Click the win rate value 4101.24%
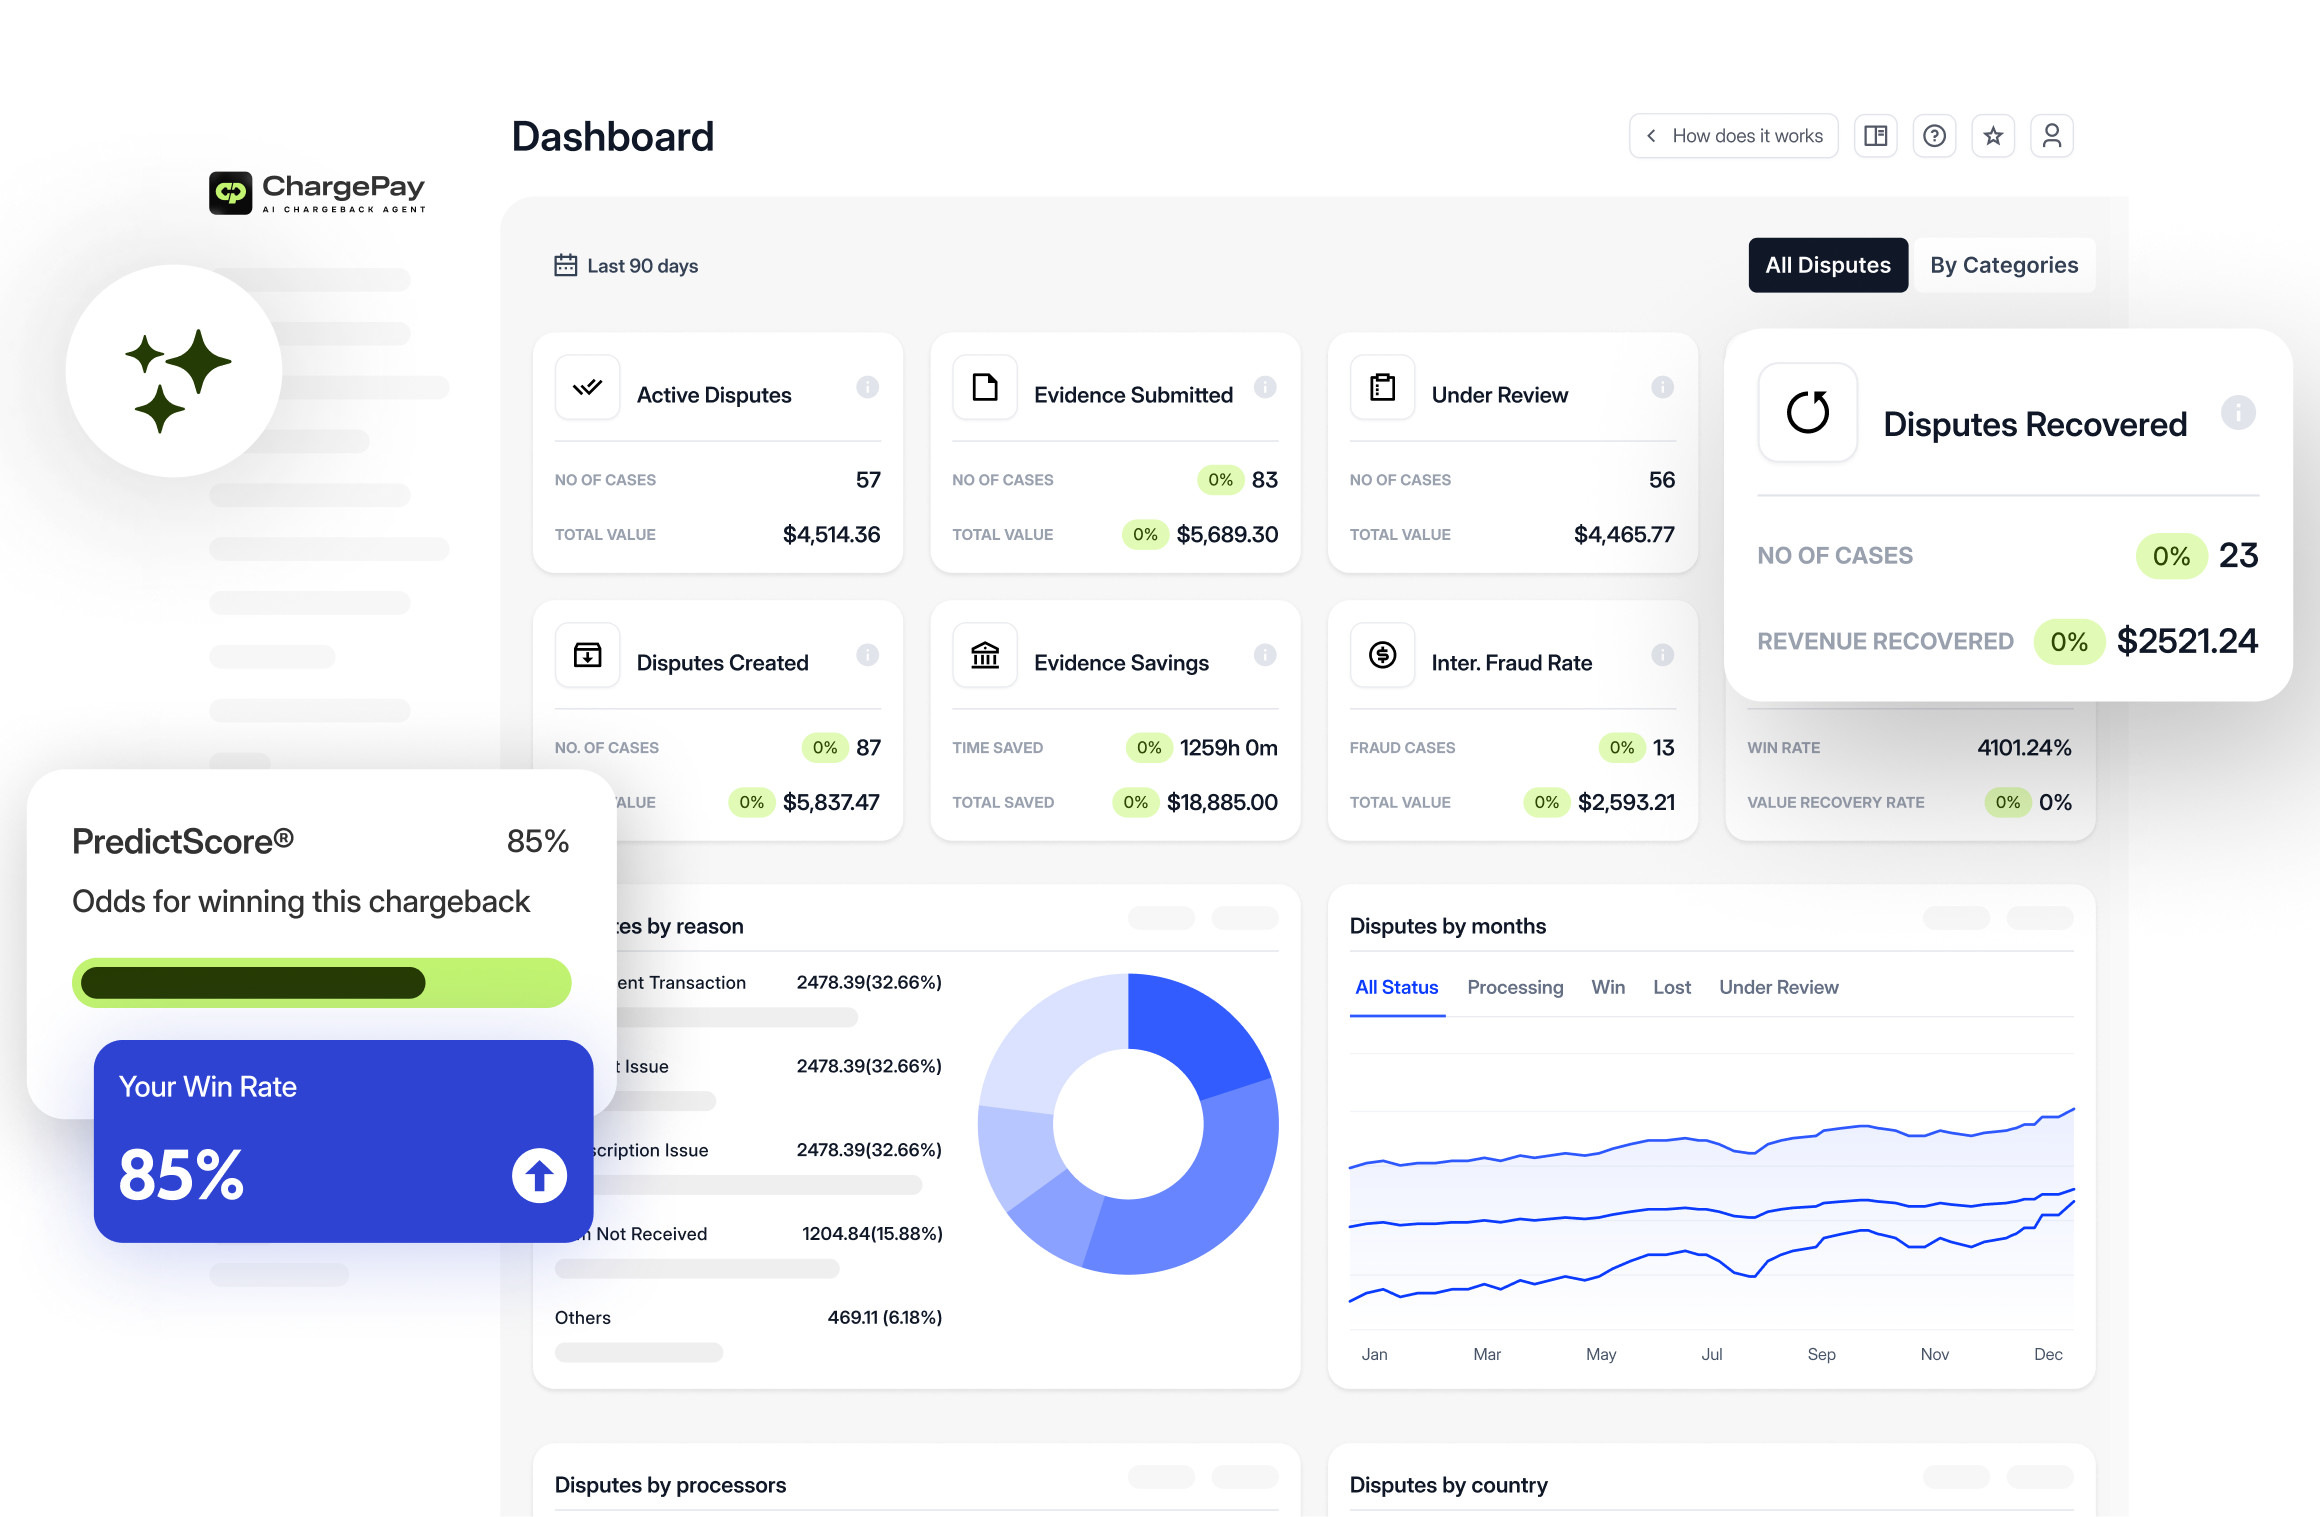Viewport: 2320px width, 1517px height. (2024, 747)
